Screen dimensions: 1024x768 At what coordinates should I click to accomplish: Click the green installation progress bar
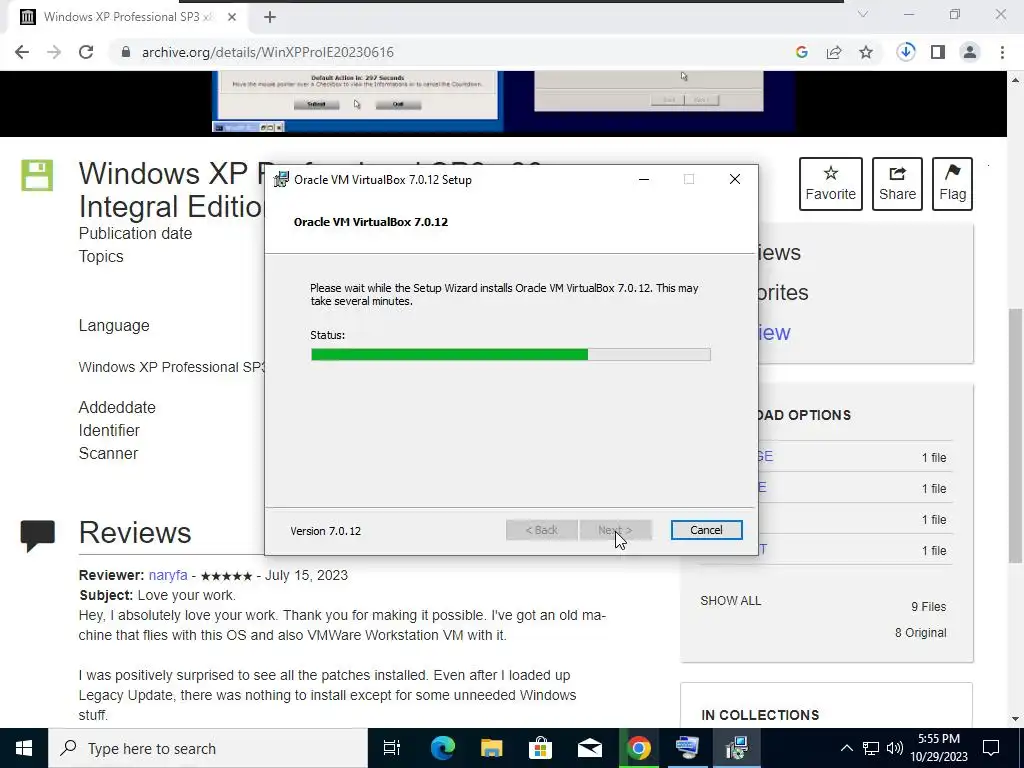(511, 355)
